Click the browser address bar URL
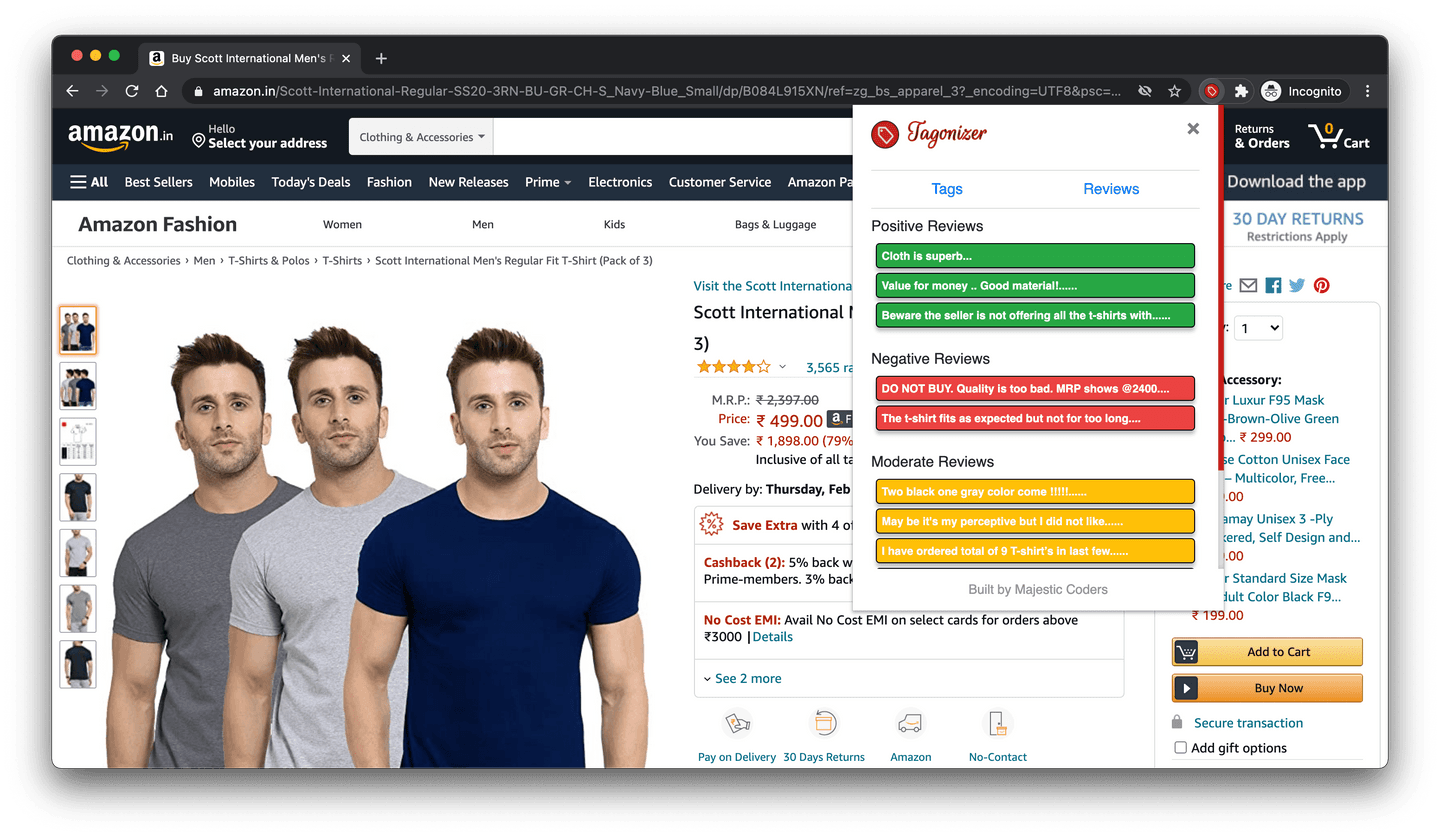The image size is (1440, 837). point(665,91)
